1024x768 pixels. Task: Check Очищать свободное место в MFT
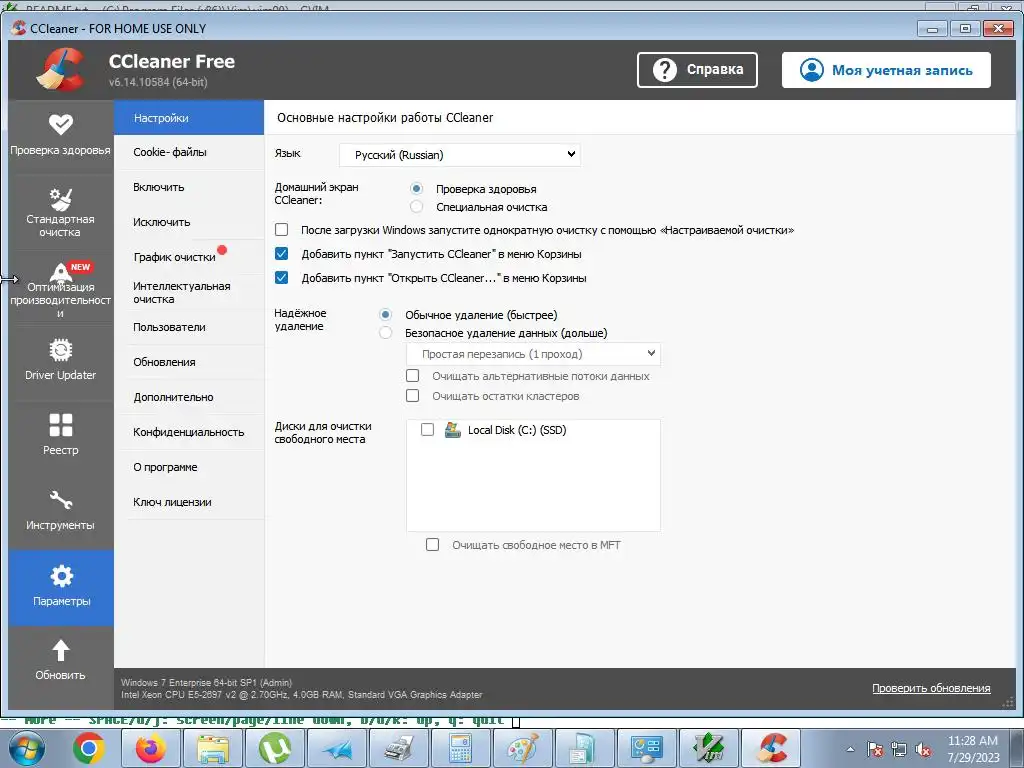pos(432,545)
